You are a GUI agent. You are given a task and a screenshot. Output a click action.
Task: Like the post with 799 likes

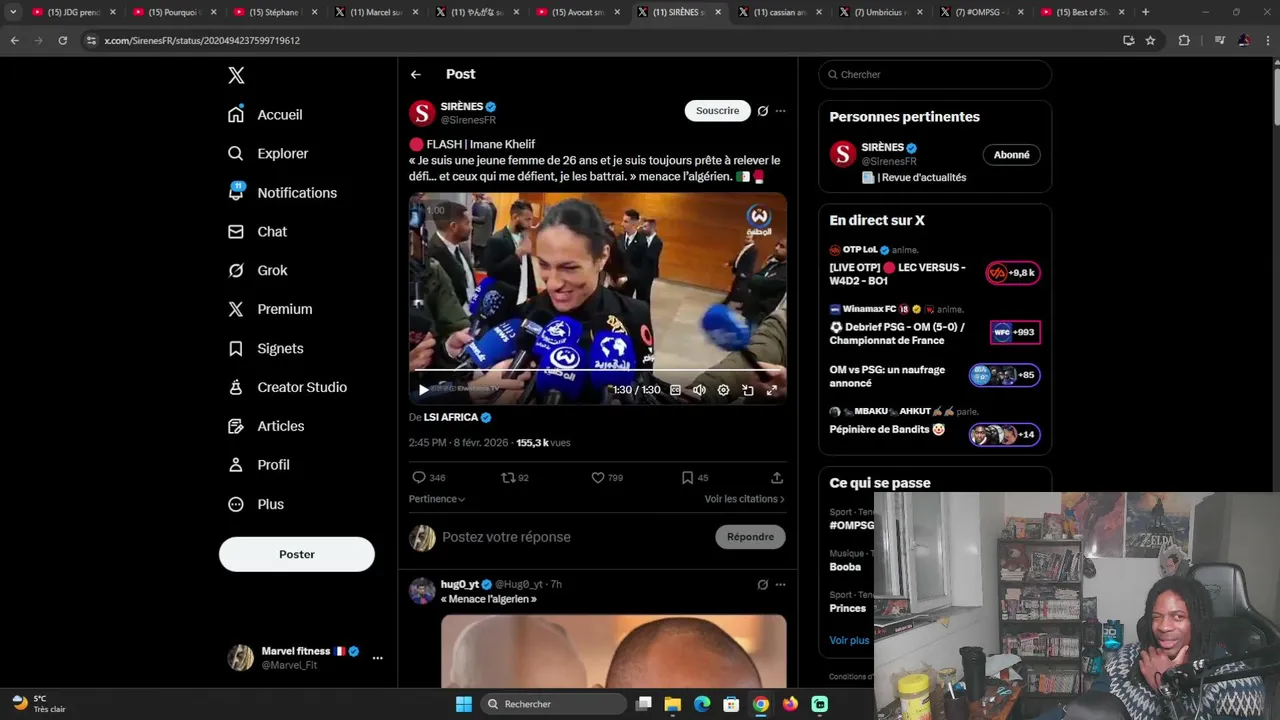point(607,478)
